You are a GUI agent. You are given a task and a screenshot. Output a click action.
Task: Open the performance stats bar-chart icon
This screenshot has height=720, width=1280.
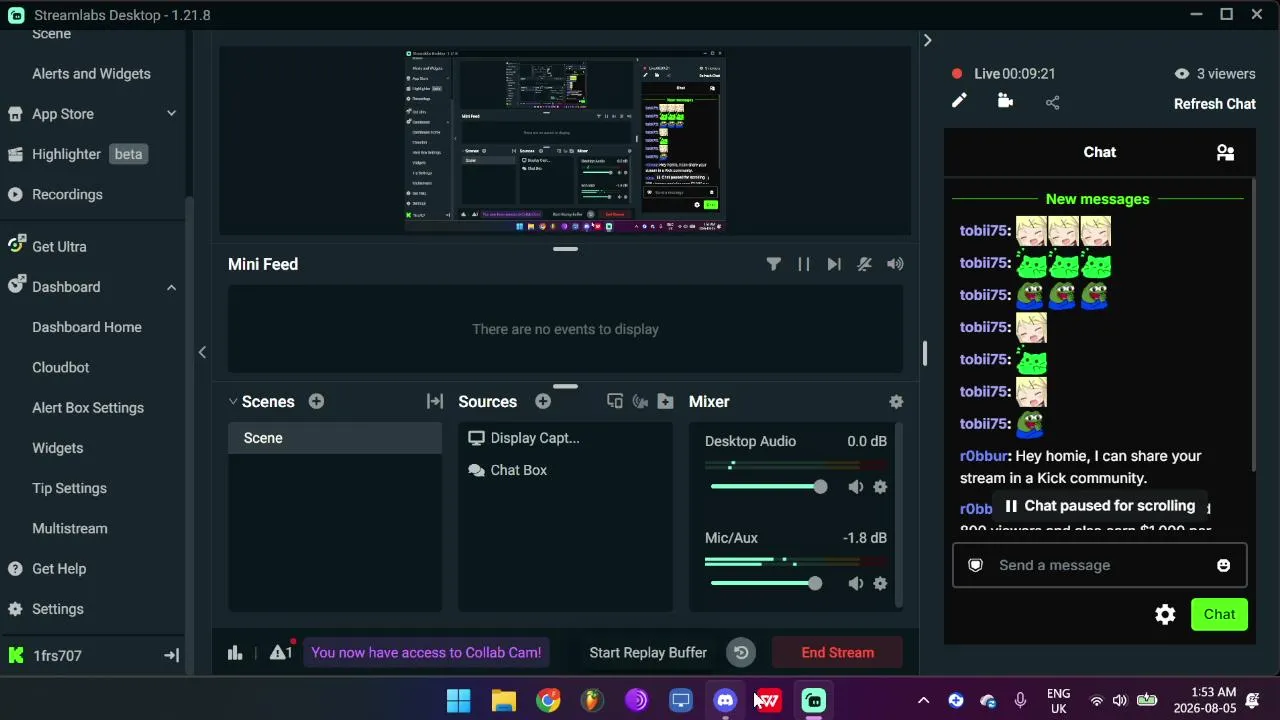click(235, 652)
